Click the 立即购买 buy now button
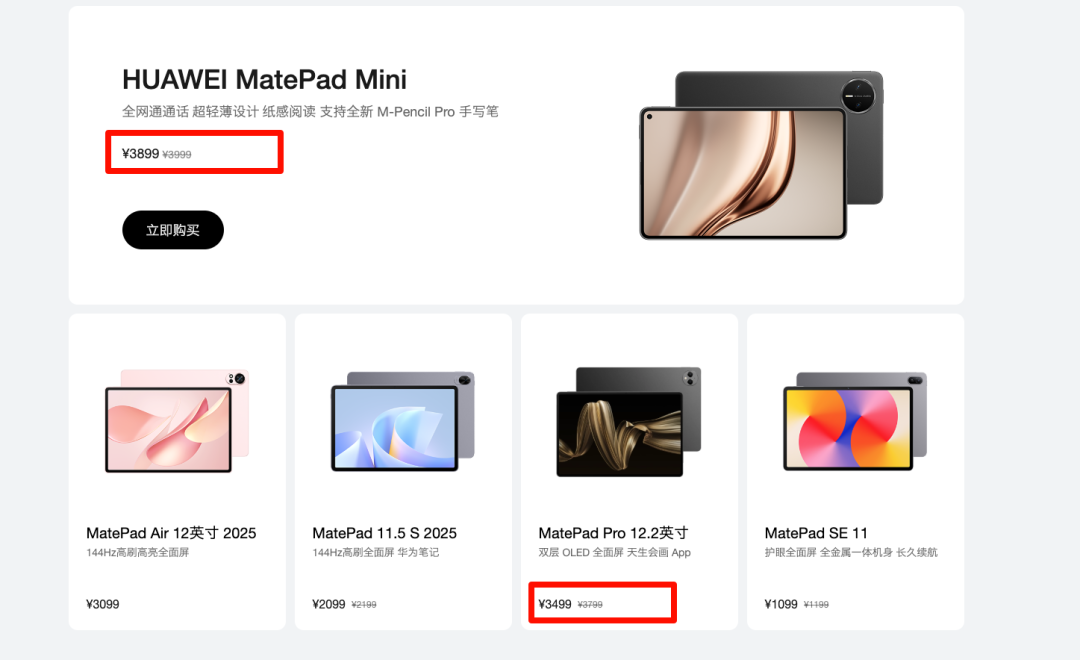Screen dimensions: 1080x660 [173, 229]
